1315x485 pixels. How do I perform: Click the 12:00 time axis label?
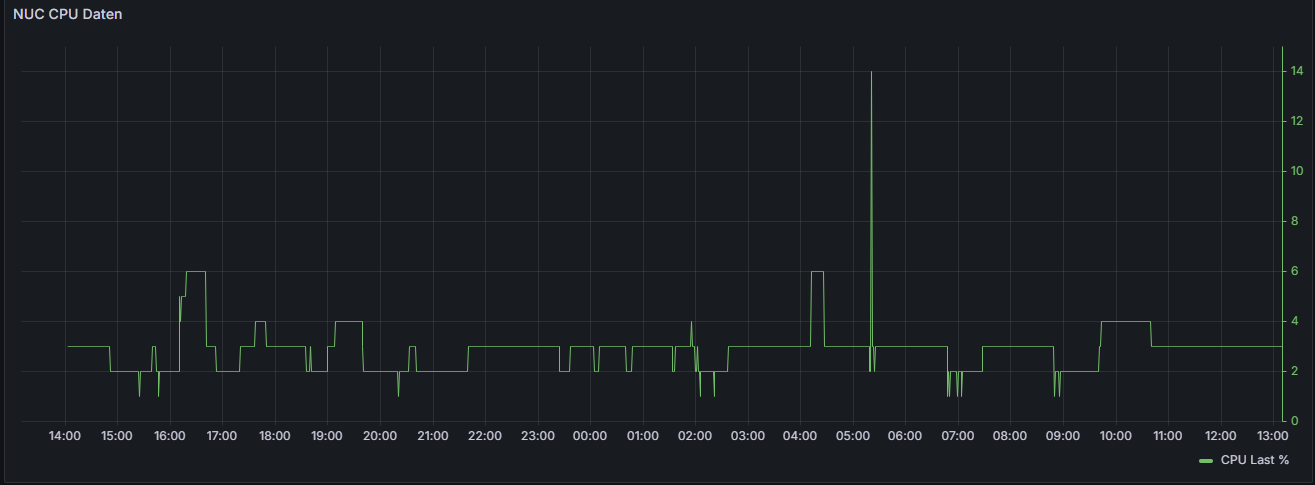coord(1220,436)
